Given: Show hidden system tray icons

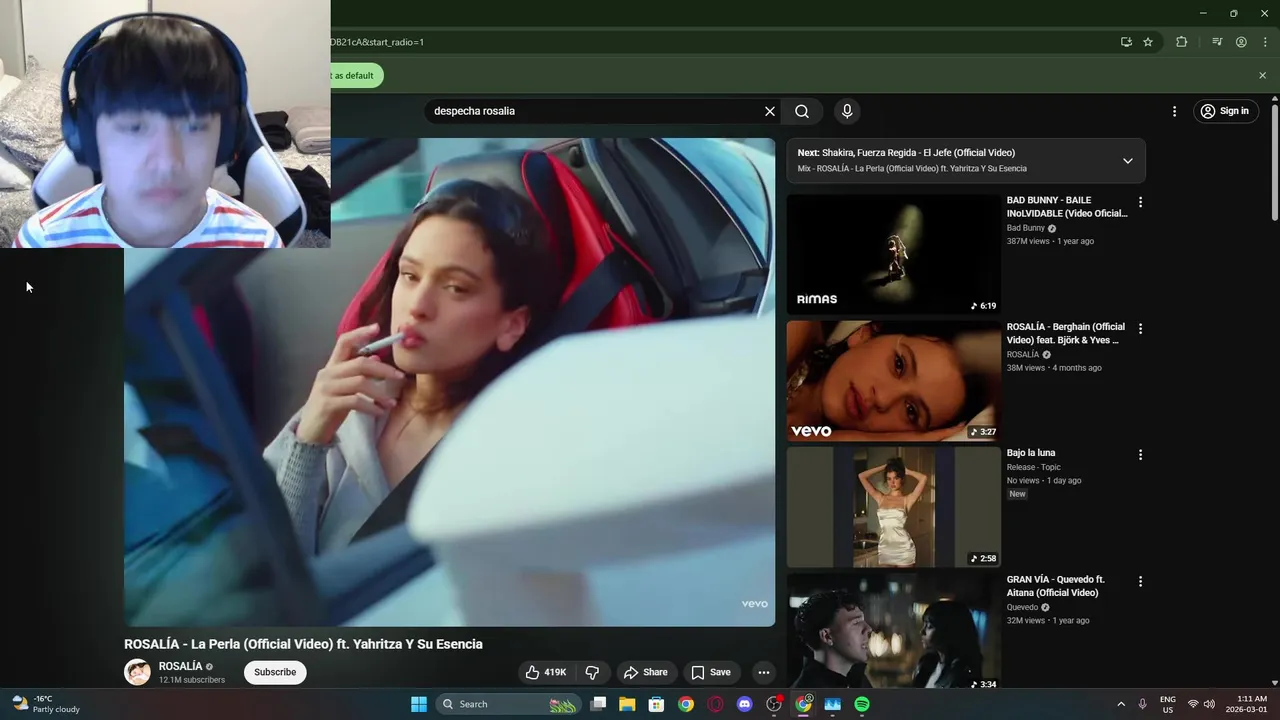Looking at the screenshot, I should click(x=1121, y=704).
